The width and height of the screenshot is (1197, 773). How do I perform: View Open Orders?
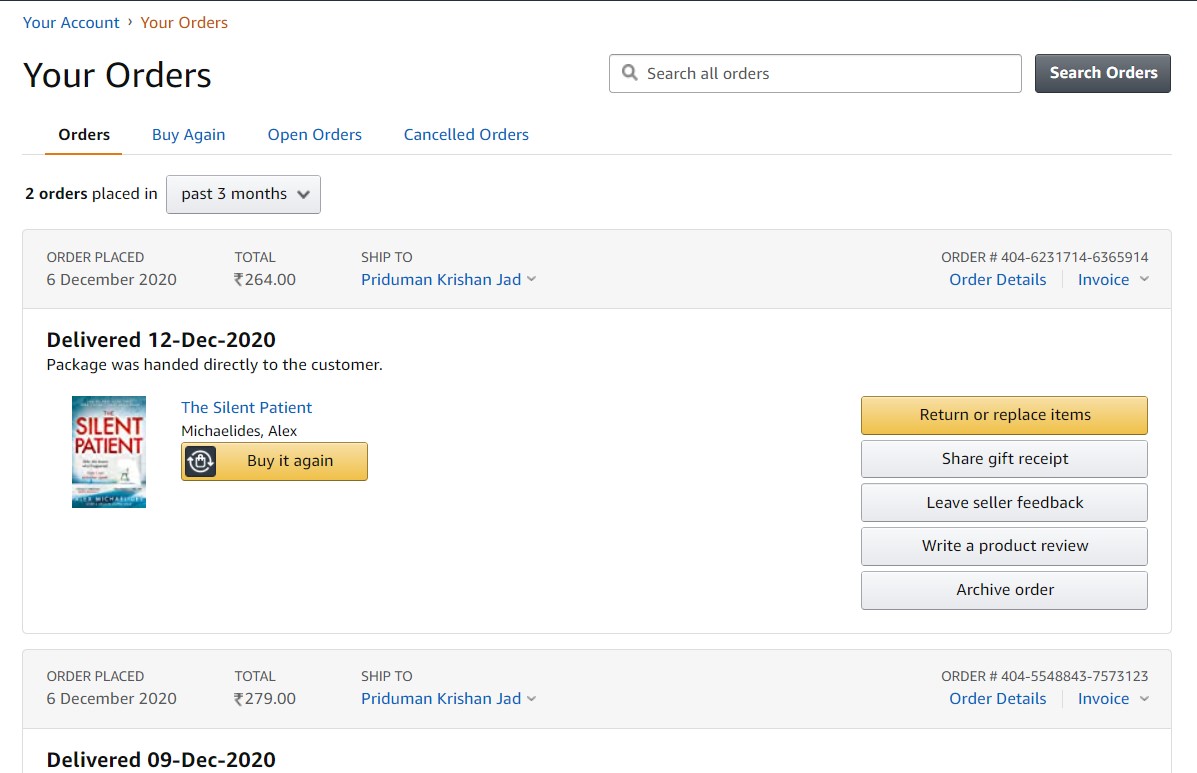coord(314,134)
